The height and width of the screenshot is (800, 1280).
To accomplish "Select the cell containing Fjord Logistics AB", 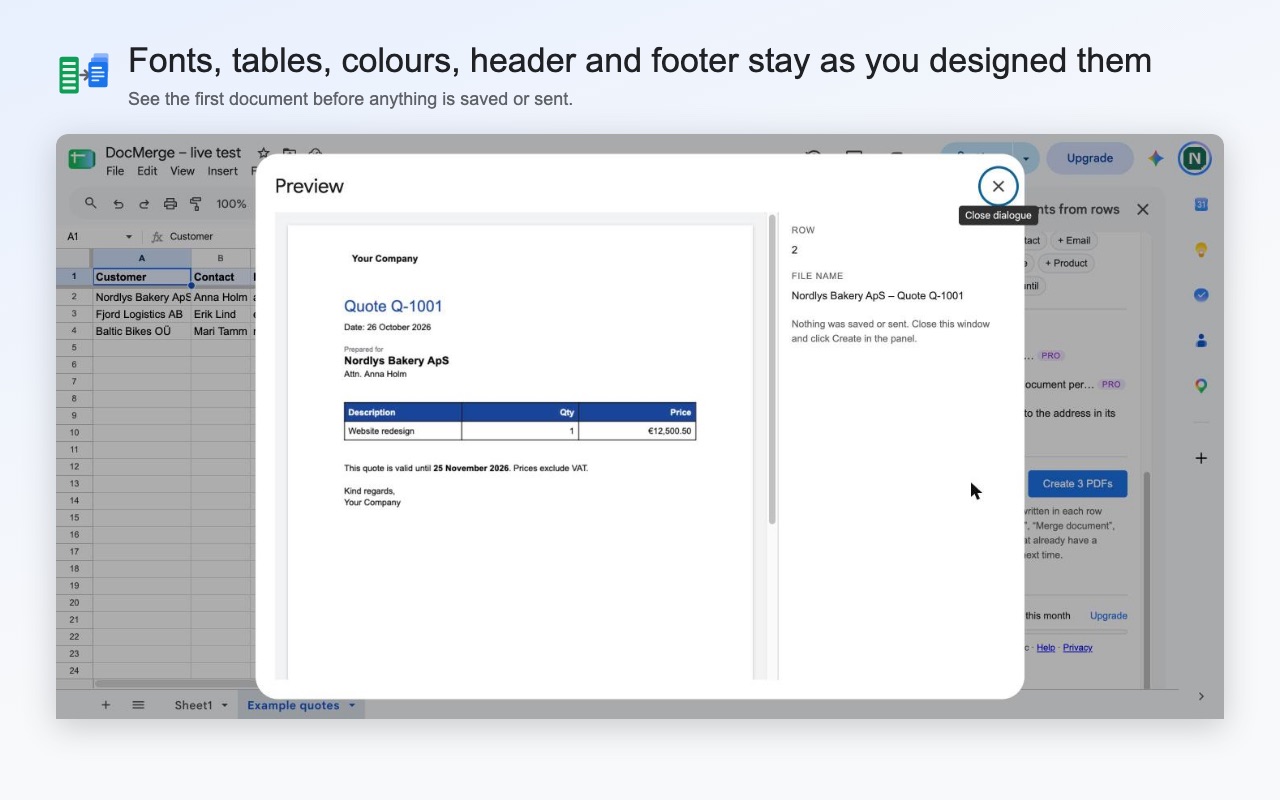I will [x=142, y=314].
